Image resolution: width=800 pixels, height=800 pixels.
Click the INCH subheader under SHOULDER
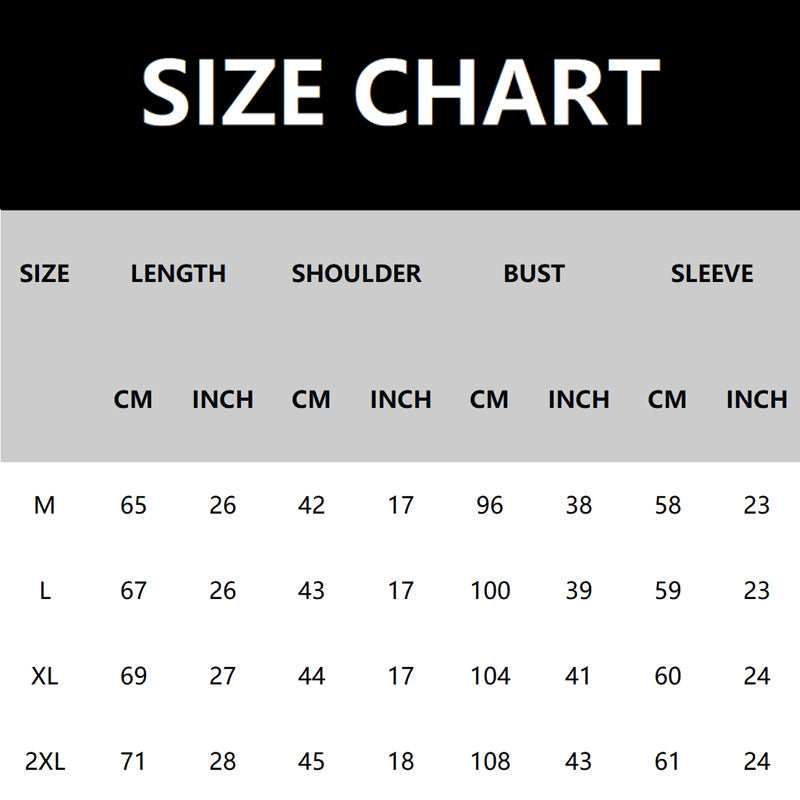click(401, 400)
